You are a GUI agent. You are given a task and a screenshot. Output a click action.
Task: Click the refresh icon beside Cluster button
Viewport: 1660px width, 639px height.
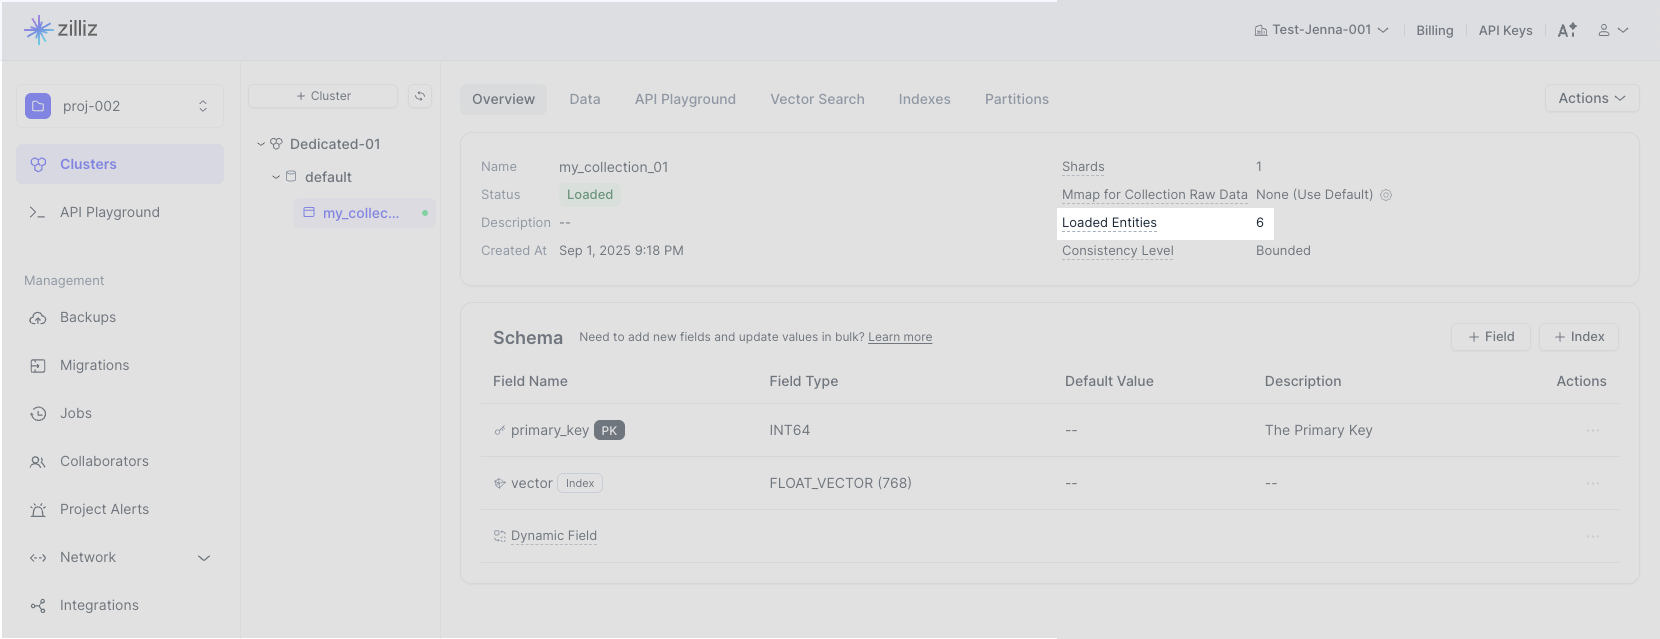pyautogui.click(x=420, y=96)
